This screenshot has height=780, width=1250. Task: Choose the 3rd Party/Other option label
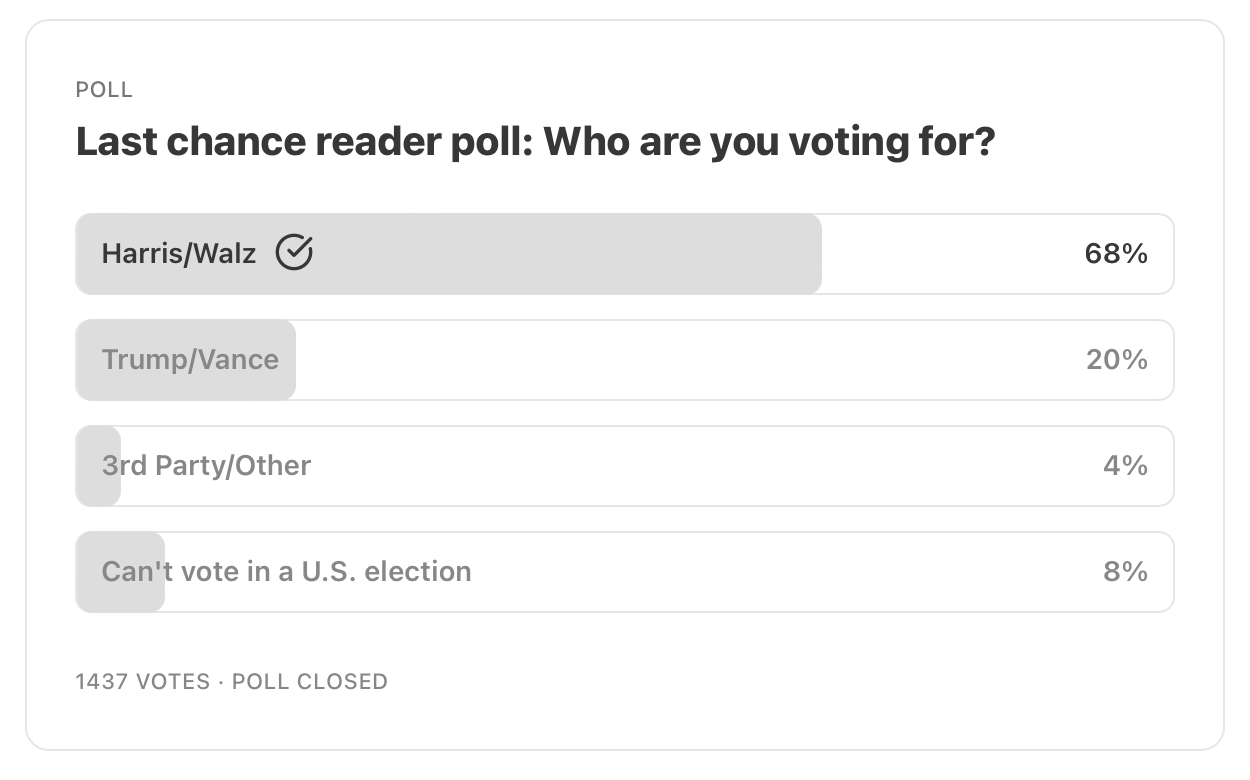tap(206, 466)
